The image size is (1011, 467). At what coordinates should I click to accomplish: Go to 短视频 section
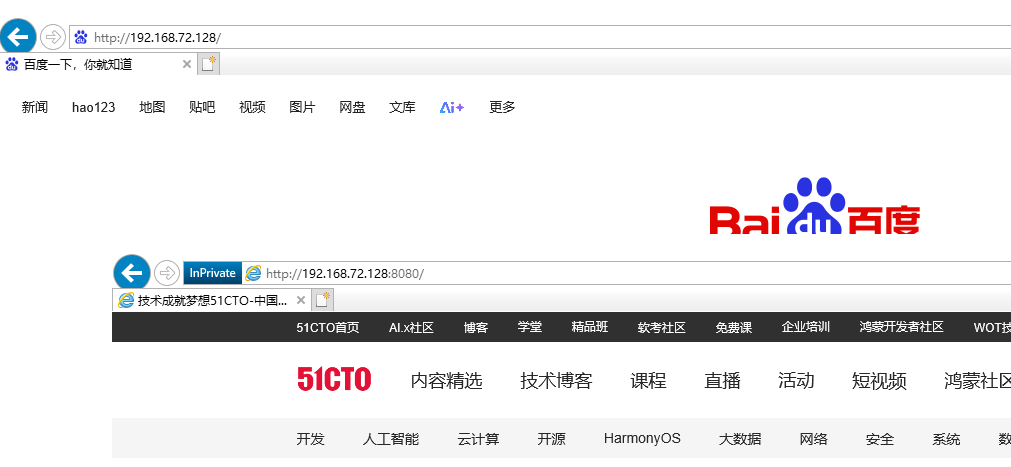879,381
